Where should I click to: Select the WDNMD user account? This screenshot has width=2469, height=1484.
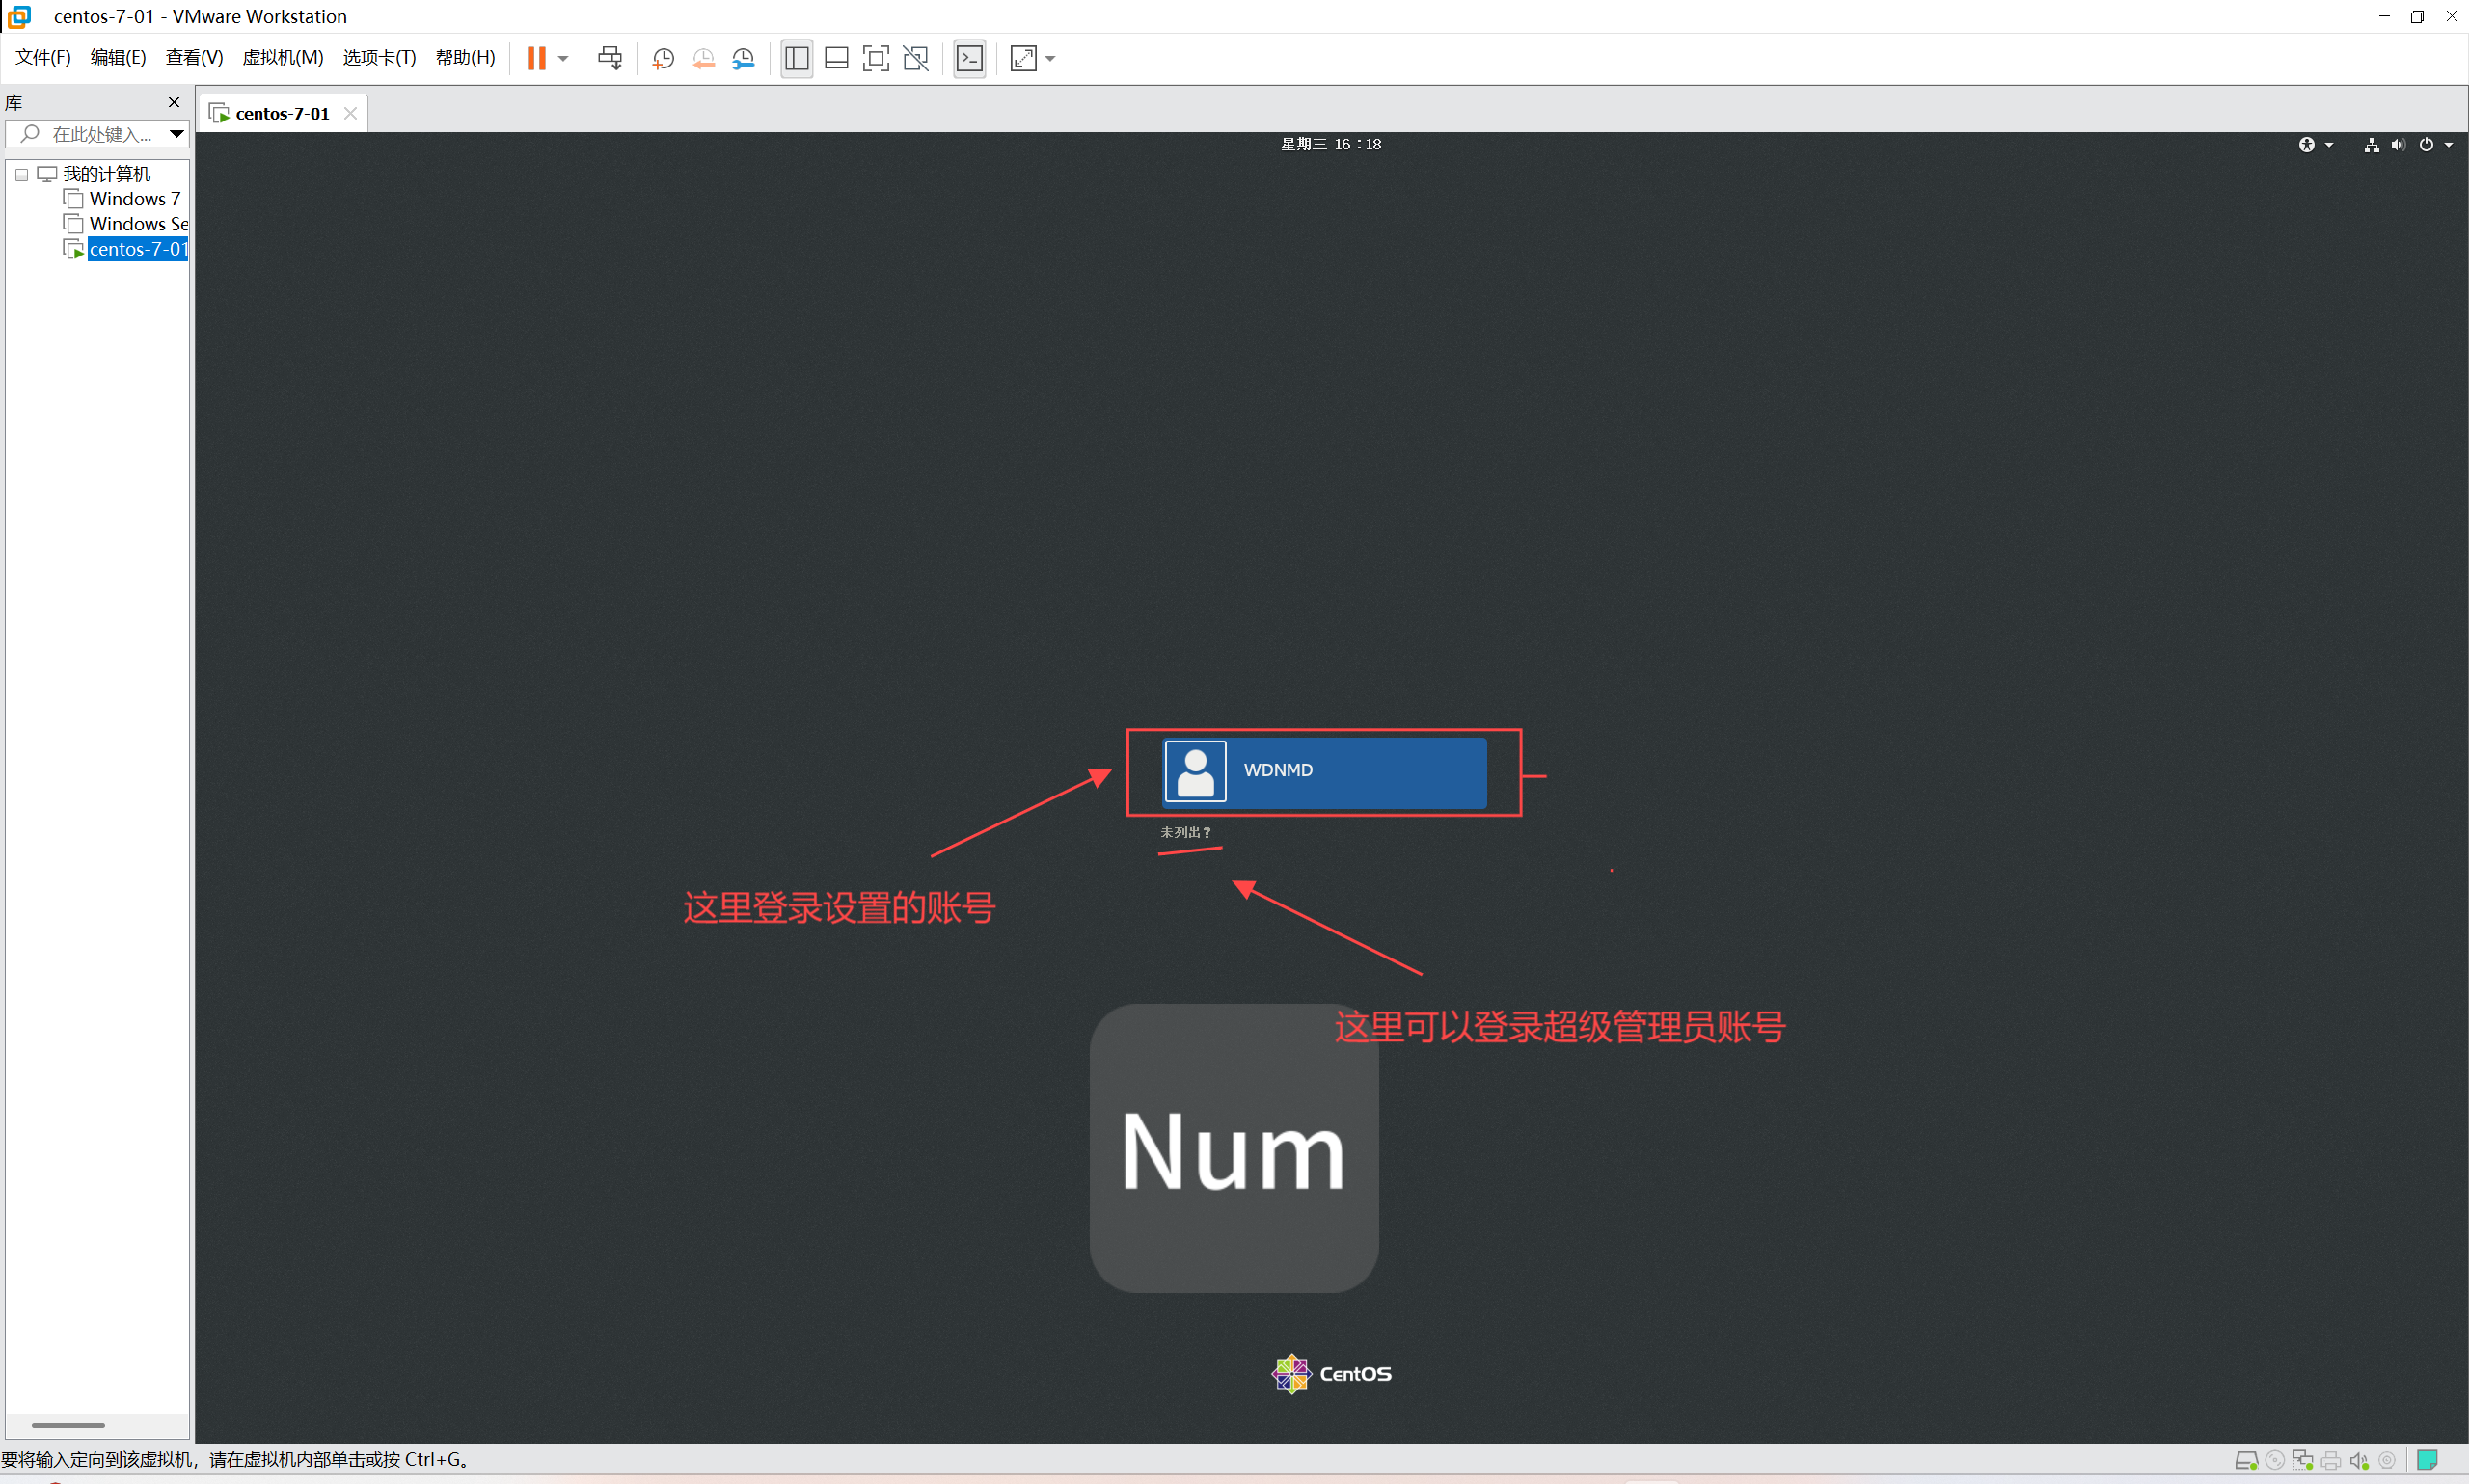pyautogui.click(x=1324, y=770)
